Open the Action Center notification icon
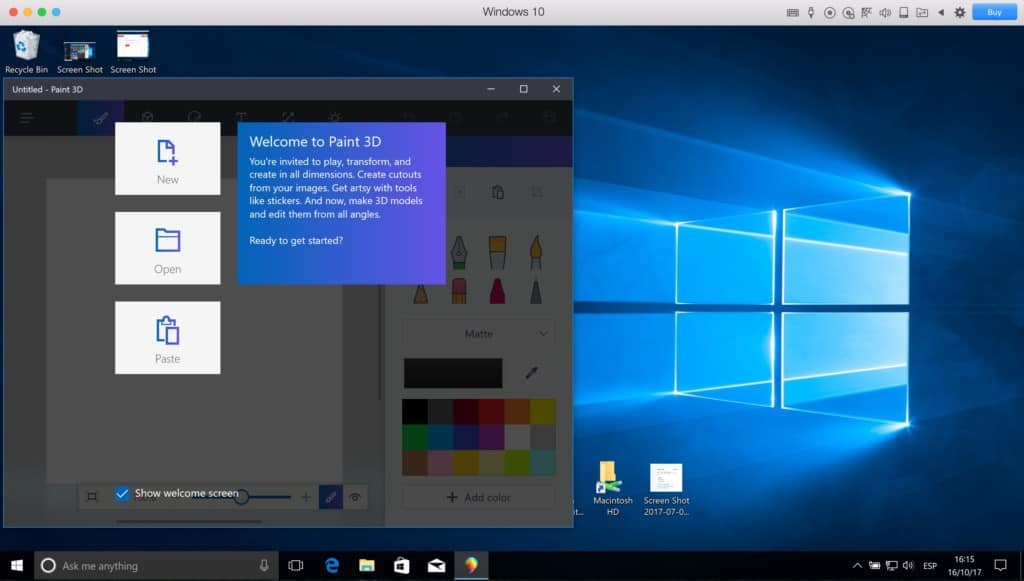The width and height of the screenshot is (1024, 581). point(1000,565)
